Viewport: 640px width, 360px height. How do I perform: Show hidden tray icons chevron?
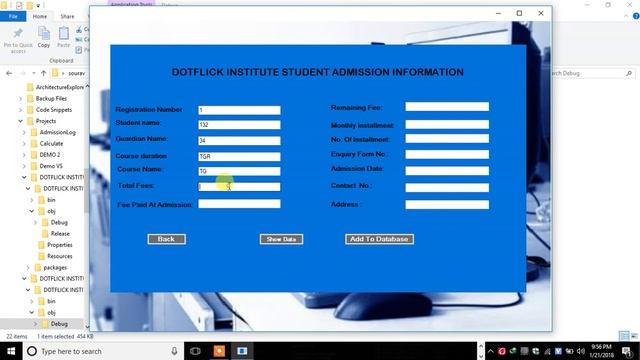[491, 351]
